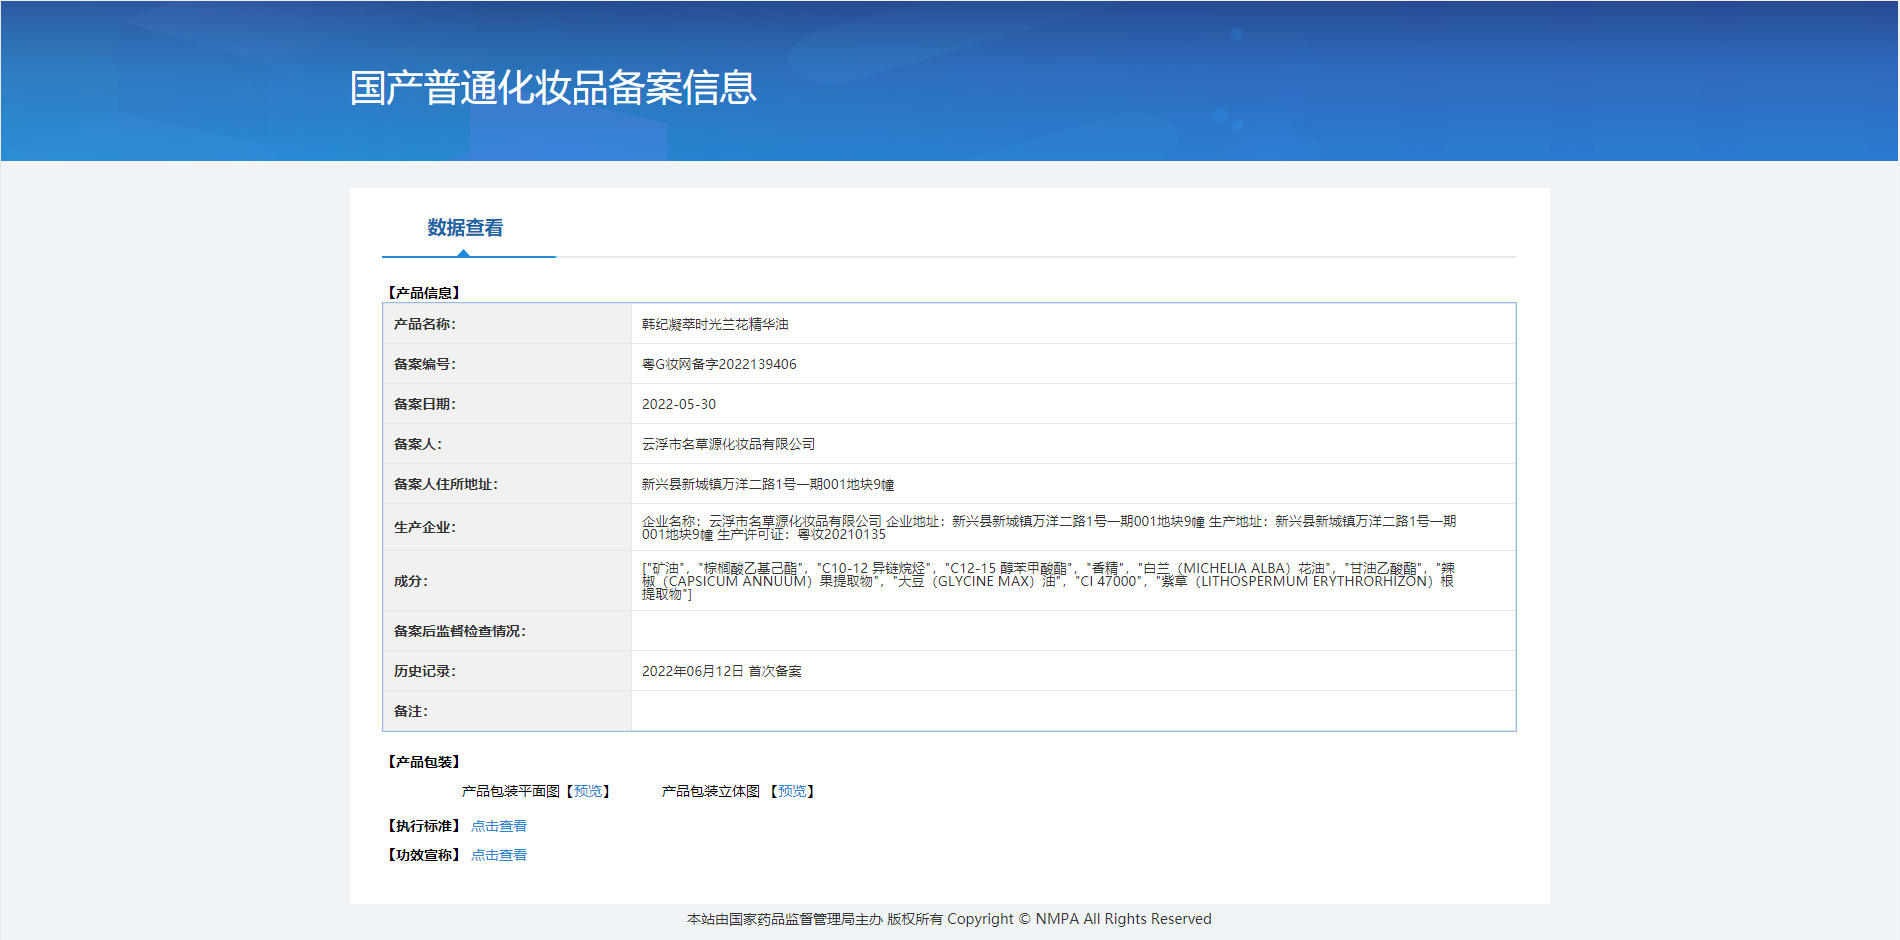Click the 备案编号 row label
The image size is (1900, 940).
tap(424, 364)
